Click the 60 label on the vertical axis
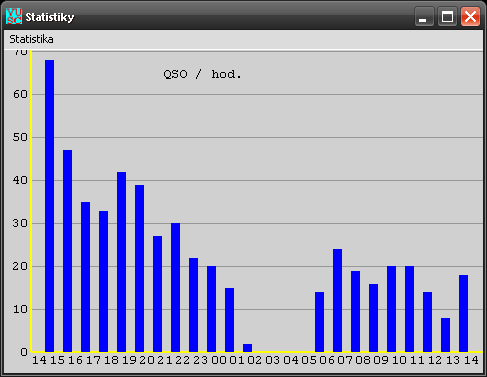Viewport: 487px width, 377px height. pos(20,94)
